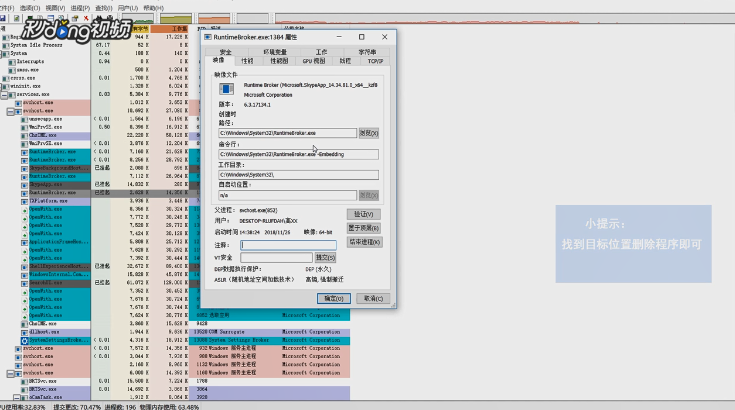Click the SystemSettingsBroker gear icon
Screen dimensions: 735x410
(x=25, y=341)
